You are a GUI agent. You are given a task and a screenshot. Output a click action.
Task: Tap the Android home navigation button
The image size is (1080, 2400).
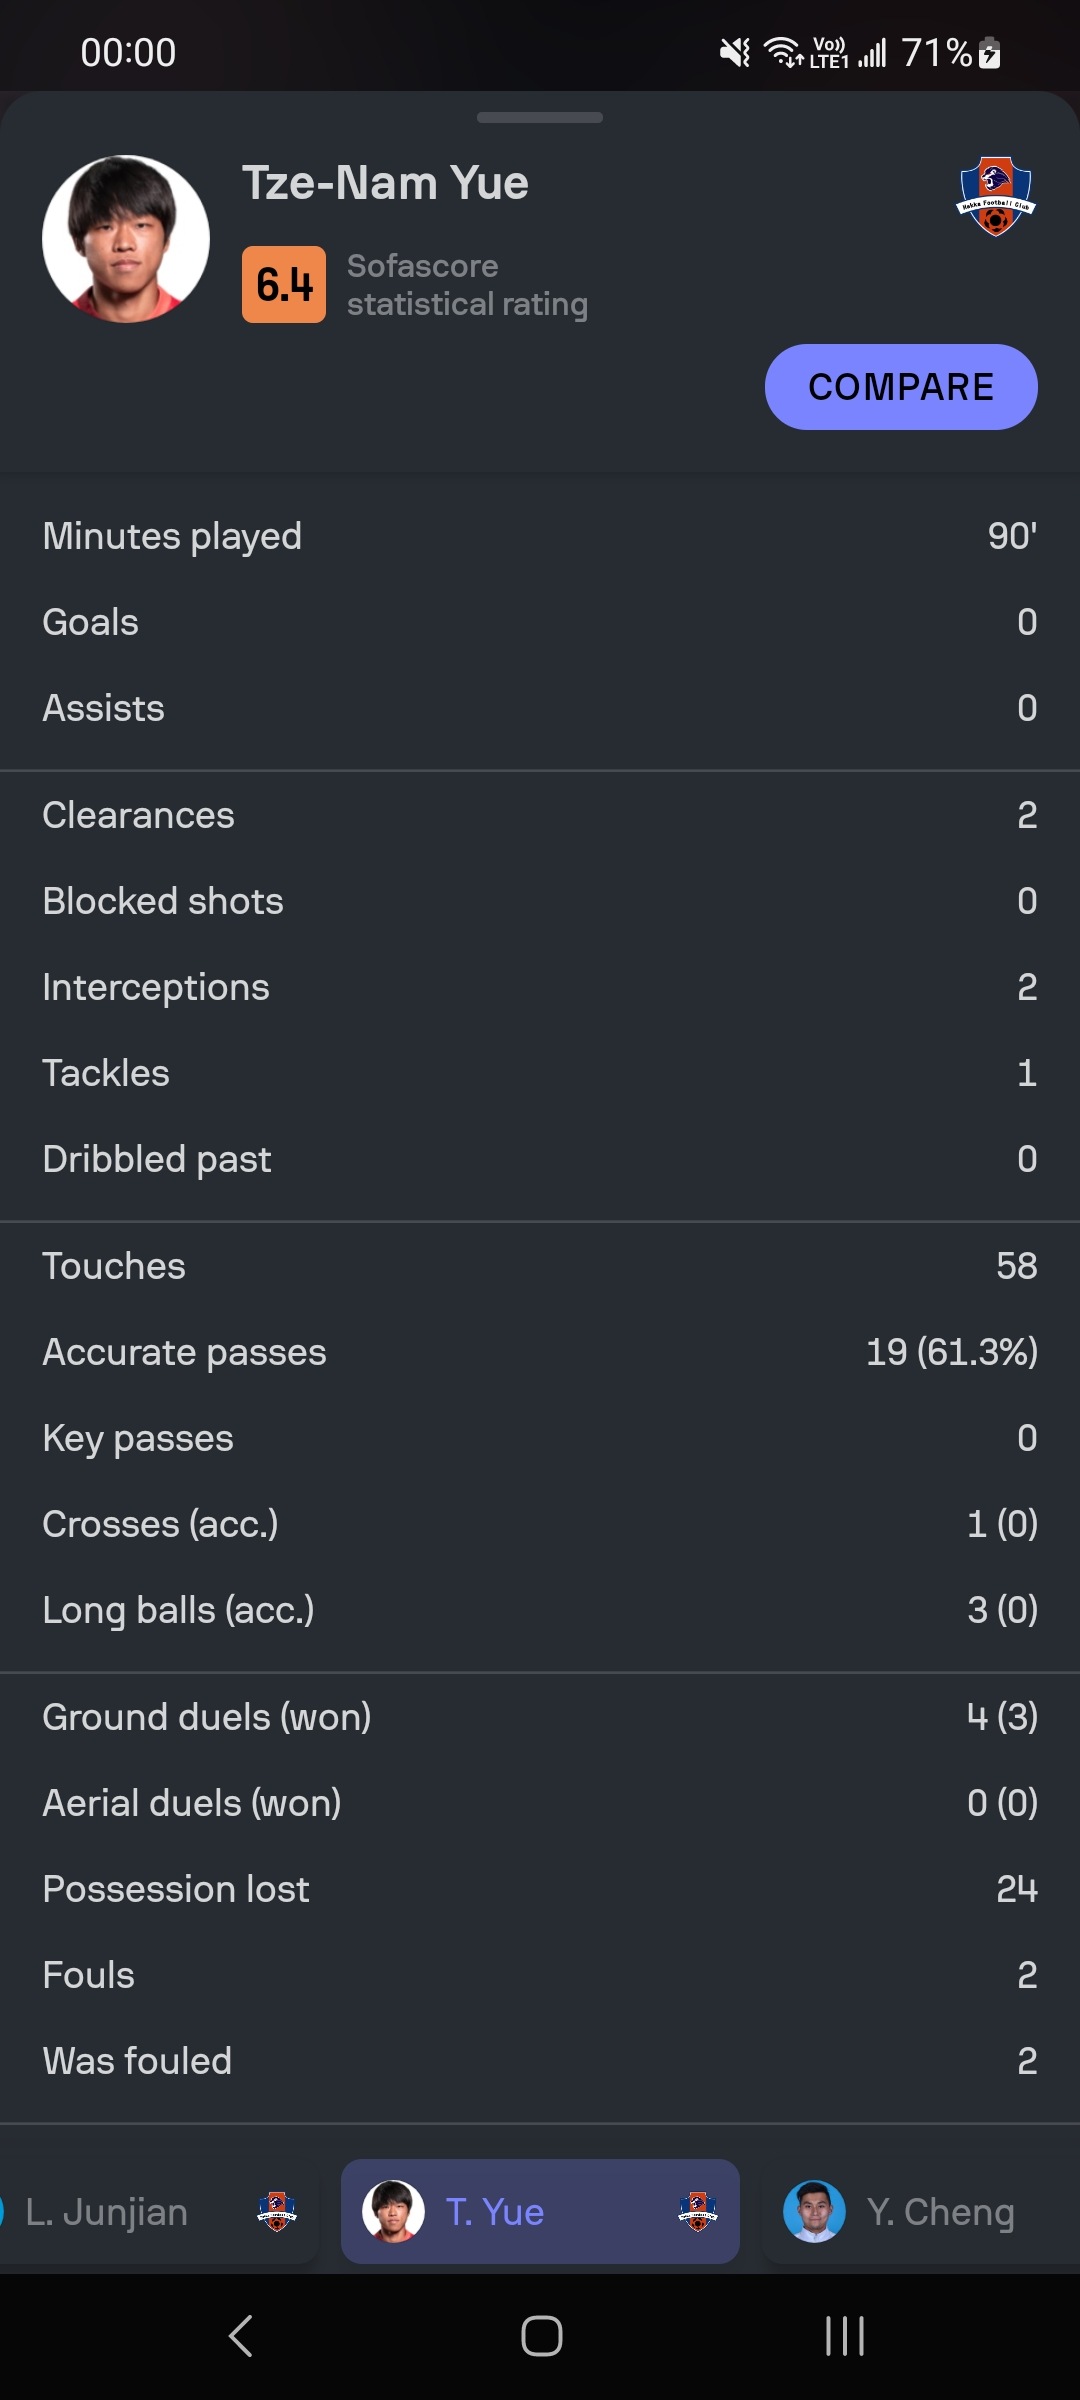[x=541, y=2336]
